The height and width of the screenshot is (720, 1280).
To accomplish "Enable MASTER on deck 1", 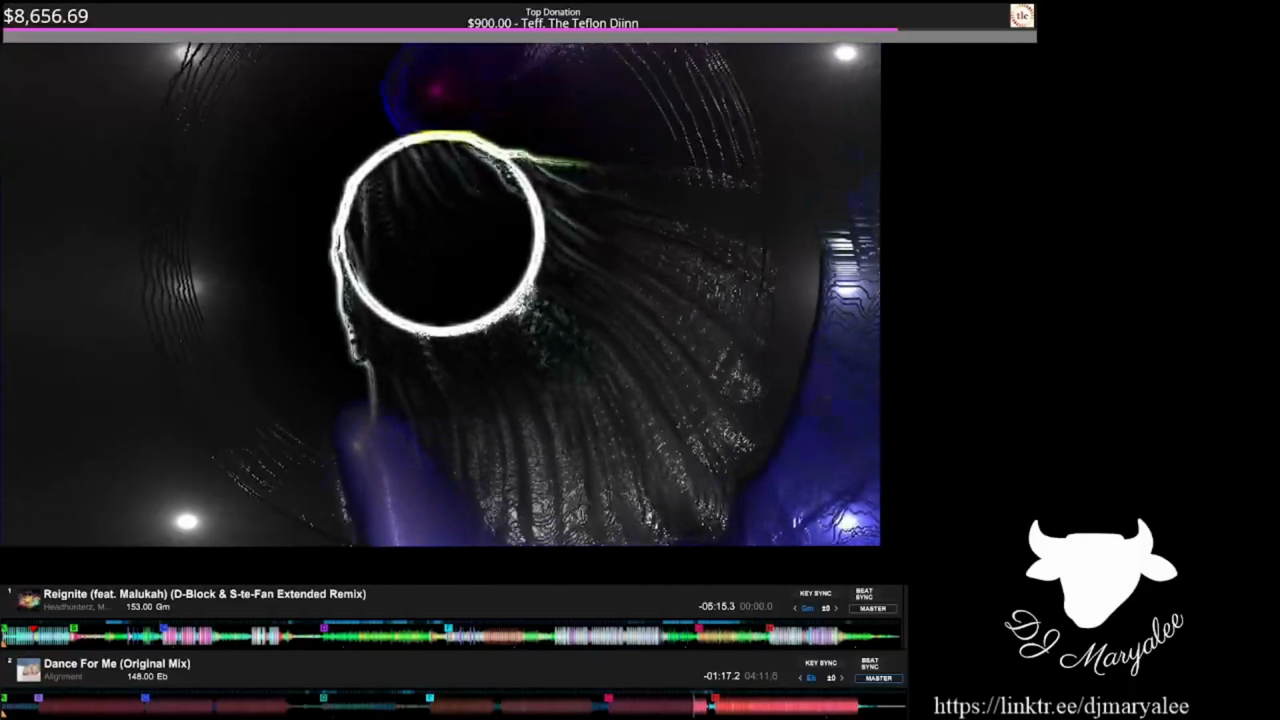I will click(872, 608).
